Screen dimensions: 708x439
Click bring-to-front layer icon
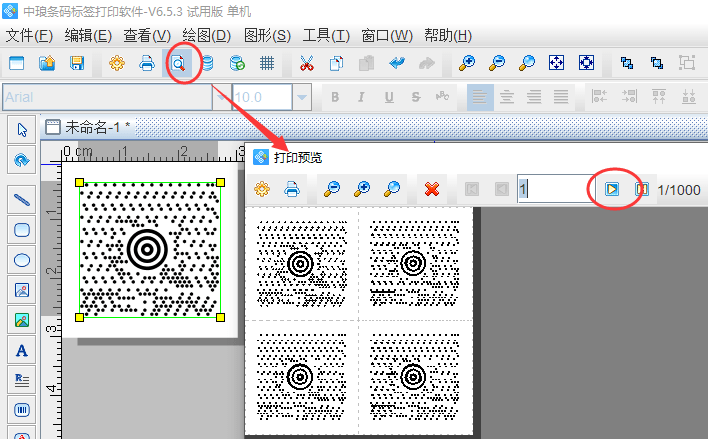coord(627,63)
